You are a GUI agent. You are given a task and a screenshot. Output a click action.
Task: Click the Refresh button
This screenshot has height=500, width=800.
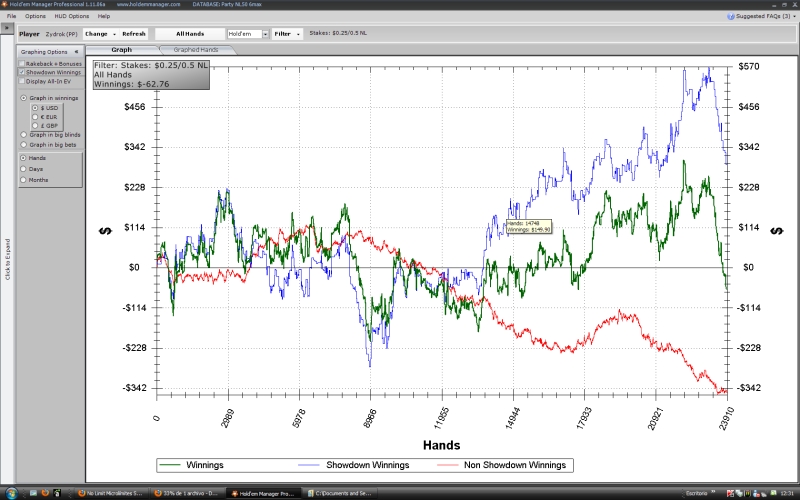(x=135, y=34)
